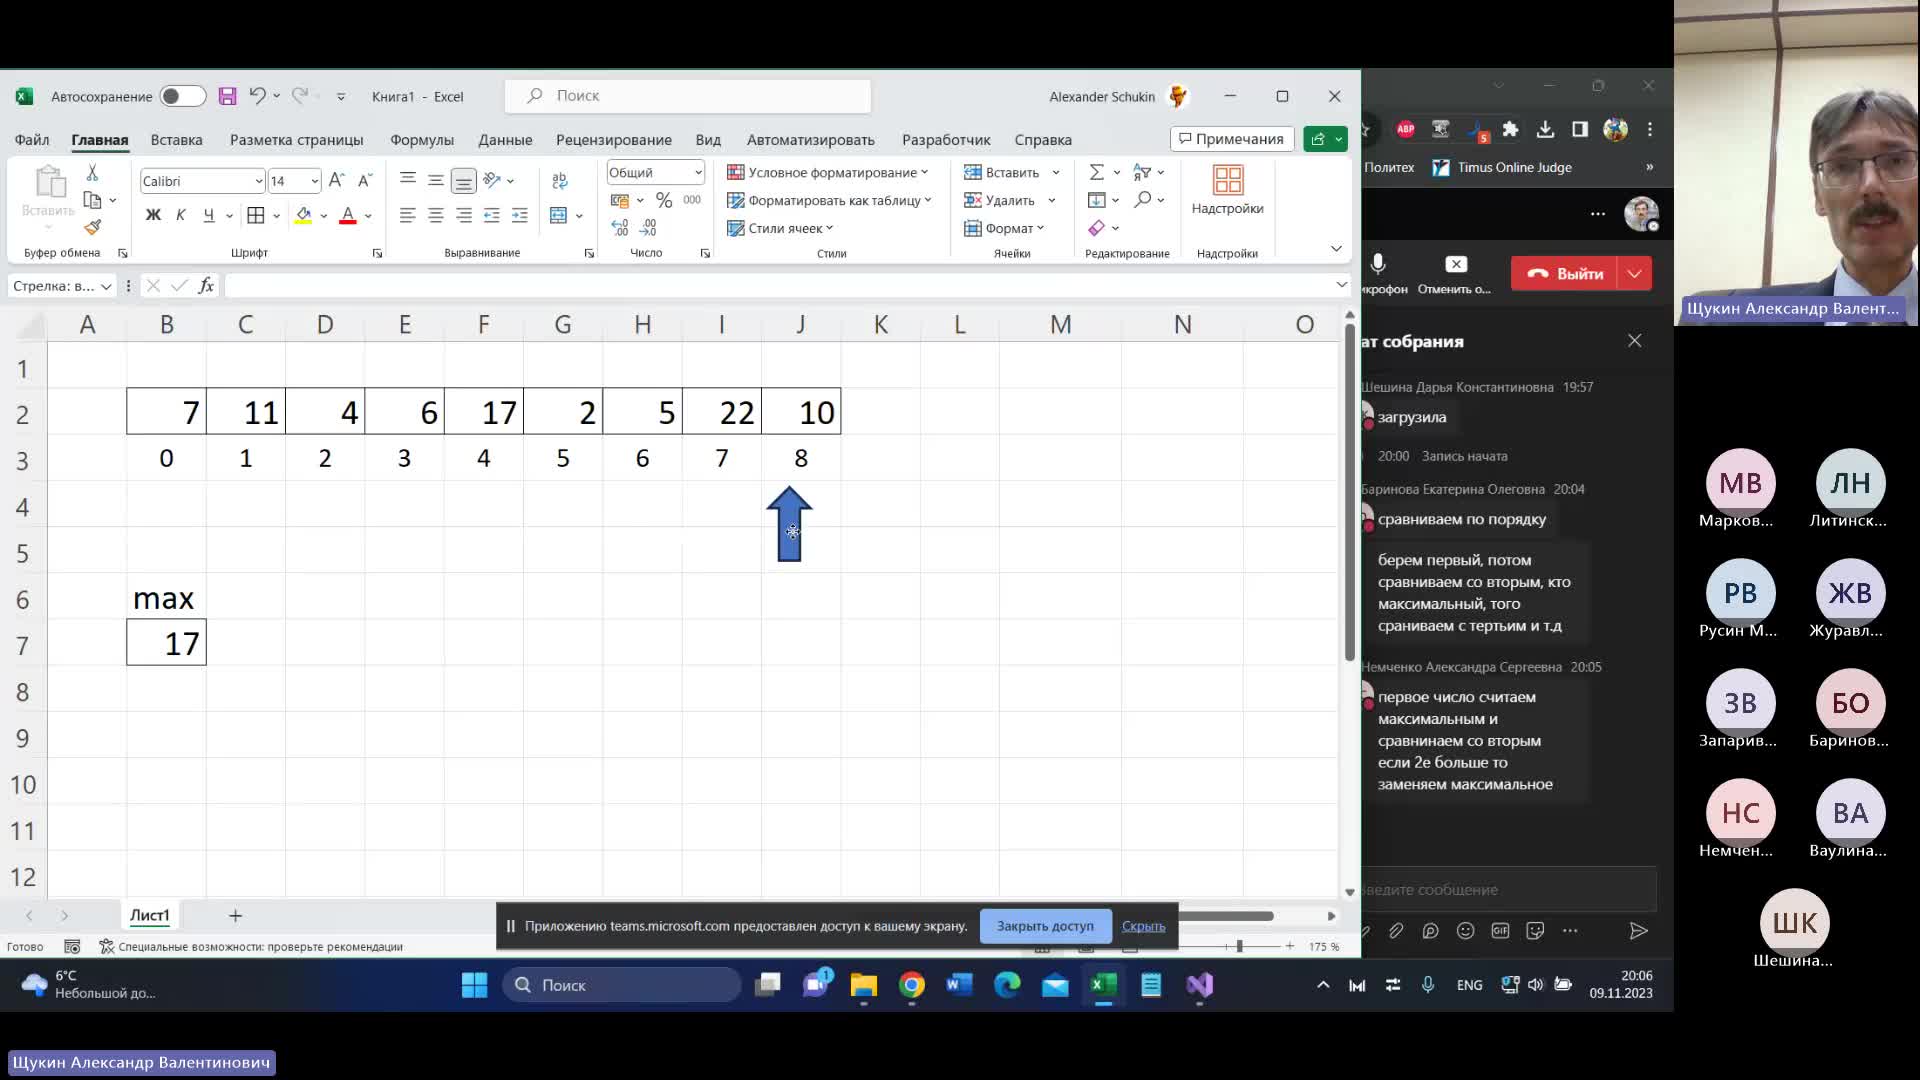1920x1080 pixels.
Task: Open the Calibri font name dropdown
Action: coord(259,181)
